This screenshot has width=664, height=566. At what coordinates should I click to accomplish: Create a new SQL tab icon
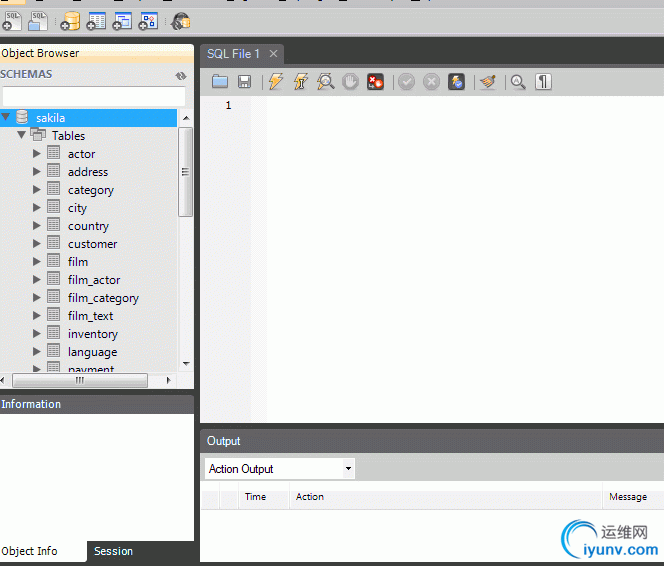11,21
